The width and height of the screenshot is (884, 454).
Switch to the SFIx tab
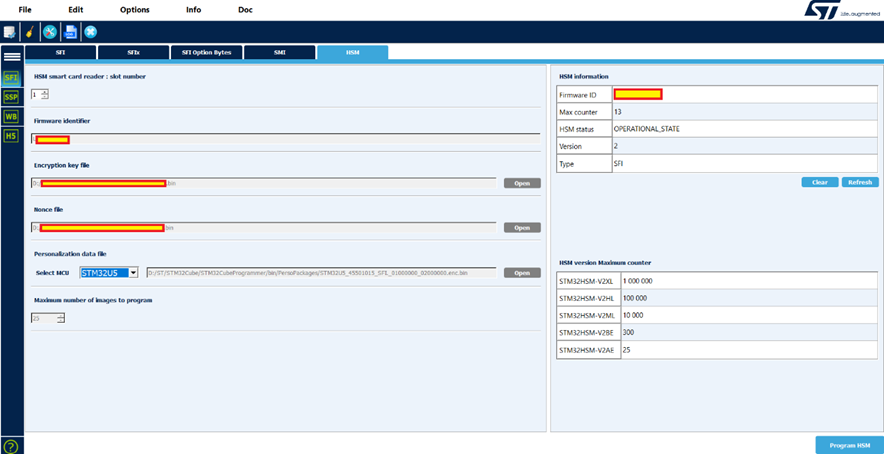point(133,52)
